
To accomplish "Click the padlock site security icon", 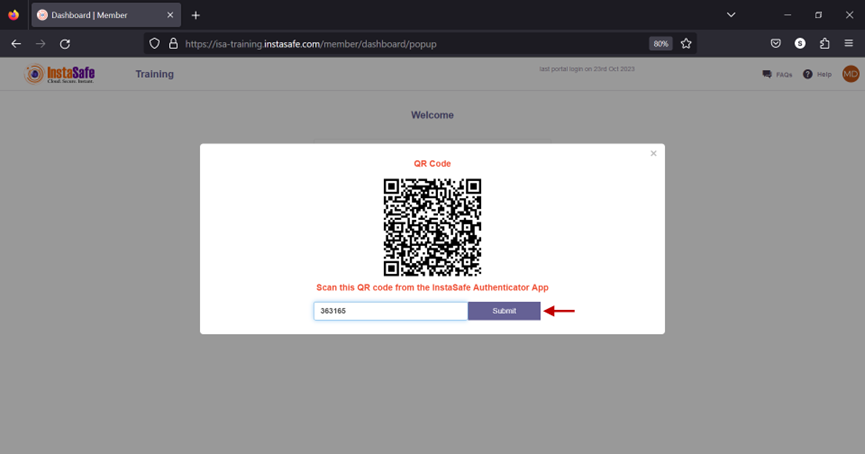I will tap(173, 44).
